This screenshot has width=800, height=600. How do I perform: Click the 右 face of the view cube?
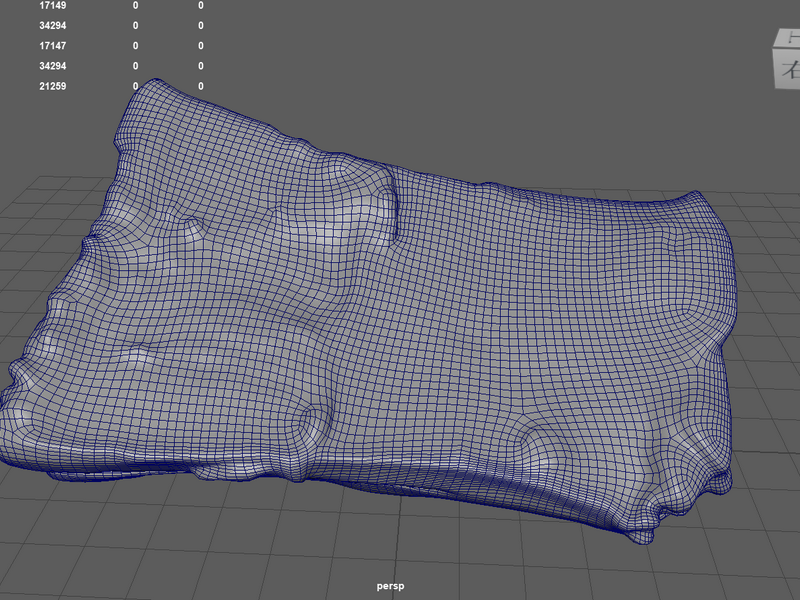pos(788,69)
